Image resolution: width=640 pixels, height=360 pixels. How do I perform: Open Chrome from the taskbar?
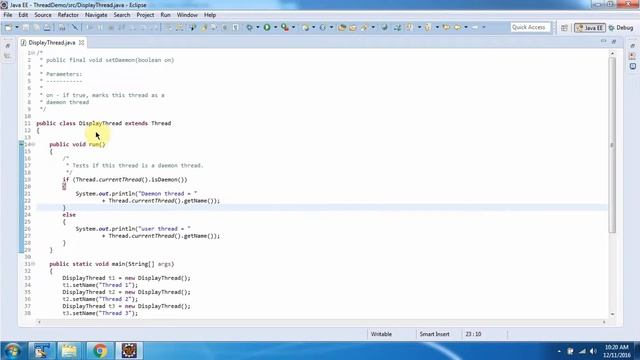pyautogui.click(x=100, y=351)
